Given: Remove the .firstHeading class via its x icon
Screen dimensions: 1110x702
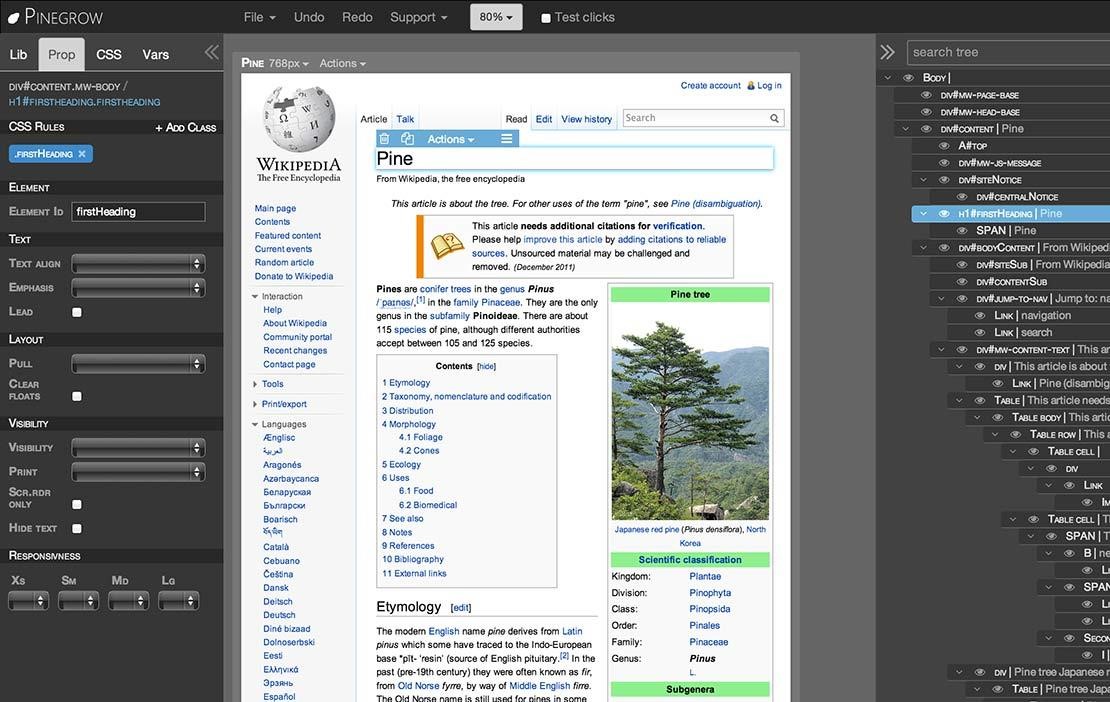Looking at the screenshot, I should pos(83,153).
